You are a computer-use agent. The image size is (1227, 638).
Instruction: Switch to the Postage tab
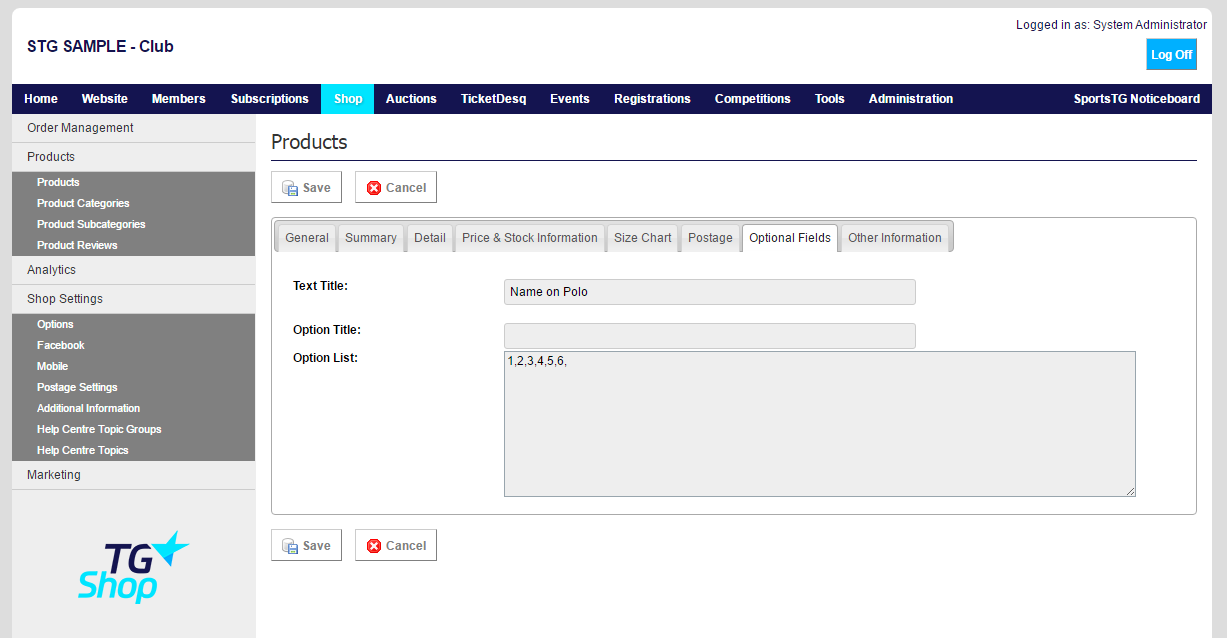(x=710, y=238)
